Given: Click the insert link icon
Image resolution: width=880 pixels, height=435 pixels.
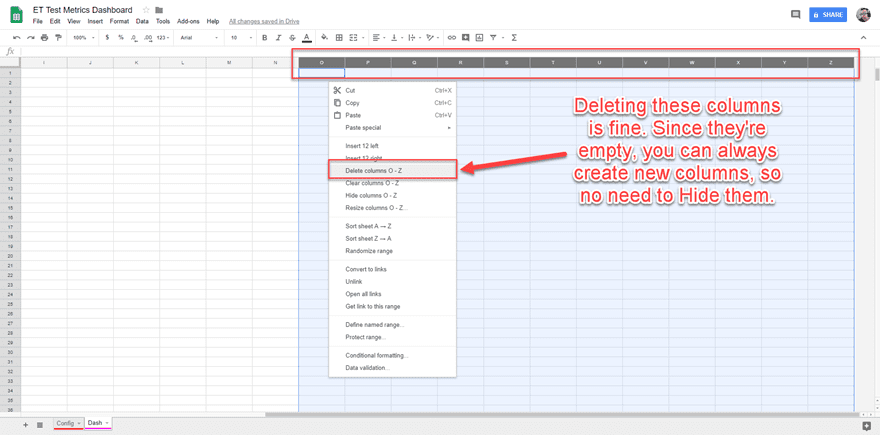Looking at the screenshot, I should pyautogui.click(x=452, y=38).
